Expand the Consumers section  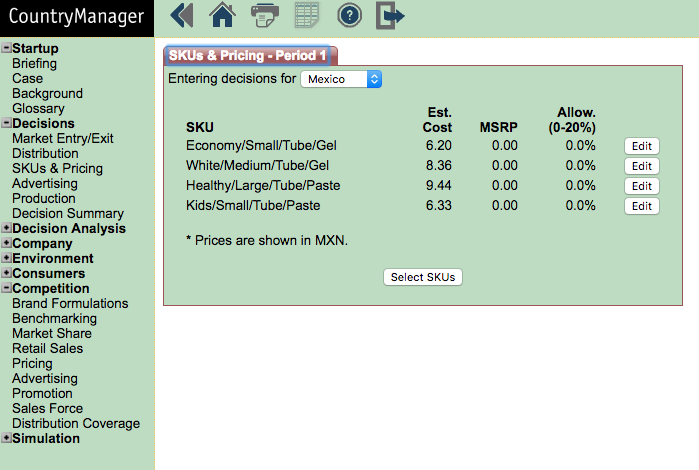6,273
